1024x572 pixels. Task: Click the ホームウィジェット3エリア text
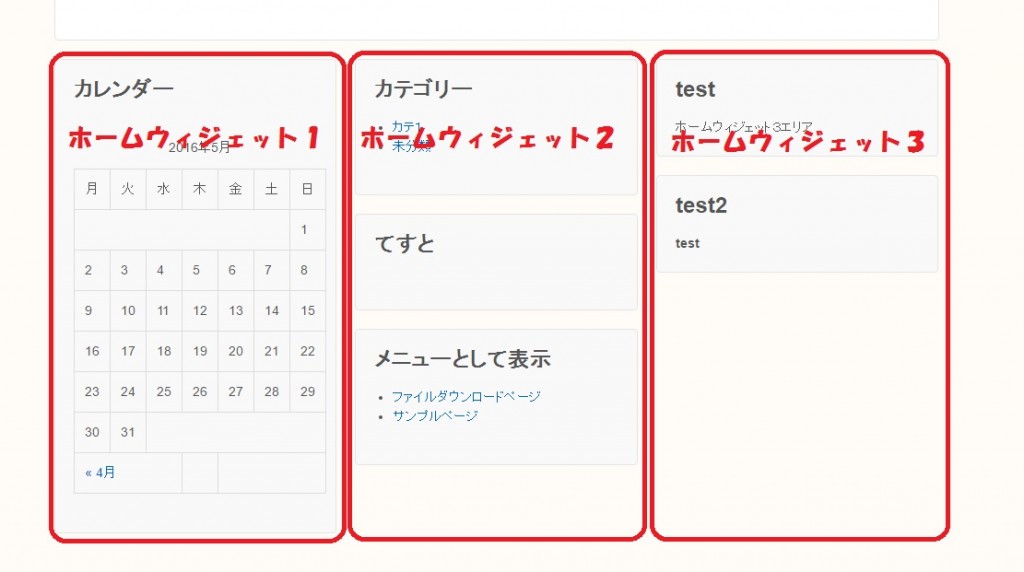pyautogui.click(x=744, y=127)
